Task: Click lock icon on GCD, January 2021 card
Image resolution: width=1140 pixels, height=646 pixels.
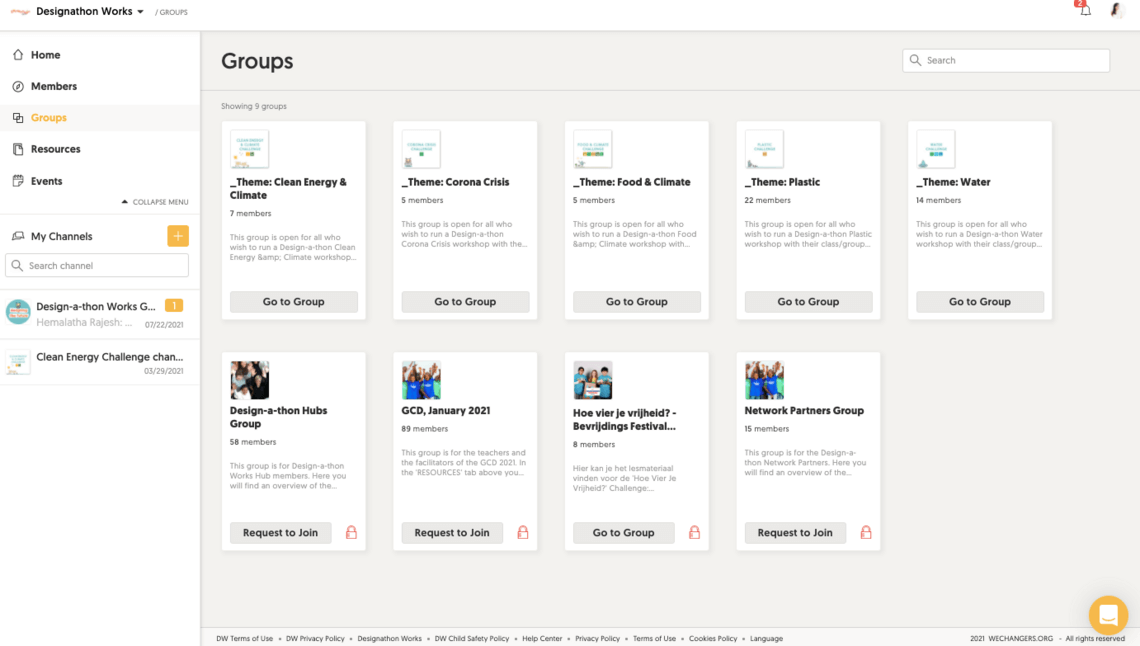Action: point(523,533)
